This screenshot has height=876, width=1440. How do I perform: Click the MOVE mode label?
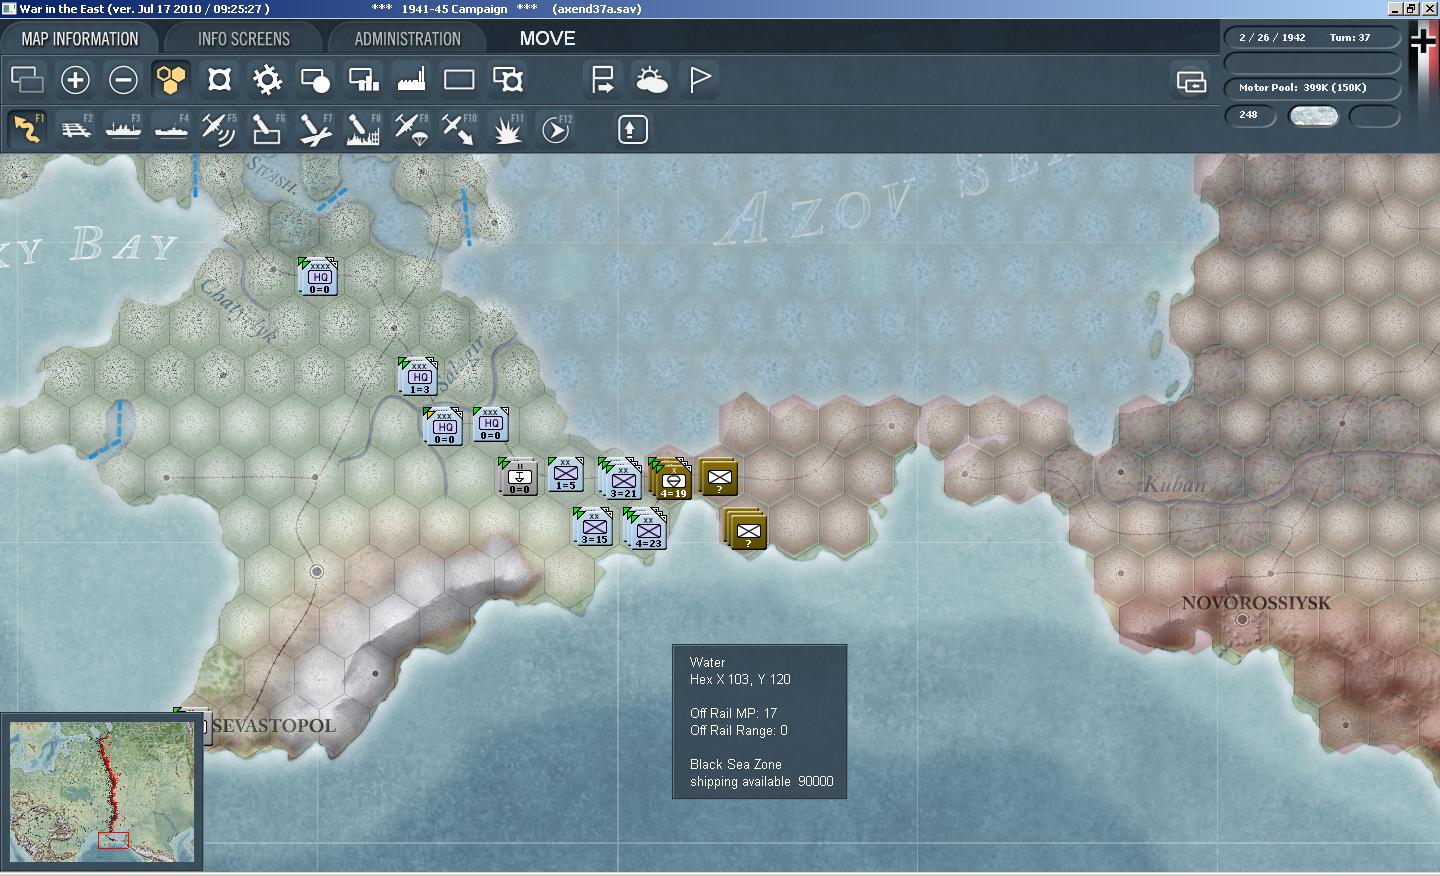click(x=547, y=39)
